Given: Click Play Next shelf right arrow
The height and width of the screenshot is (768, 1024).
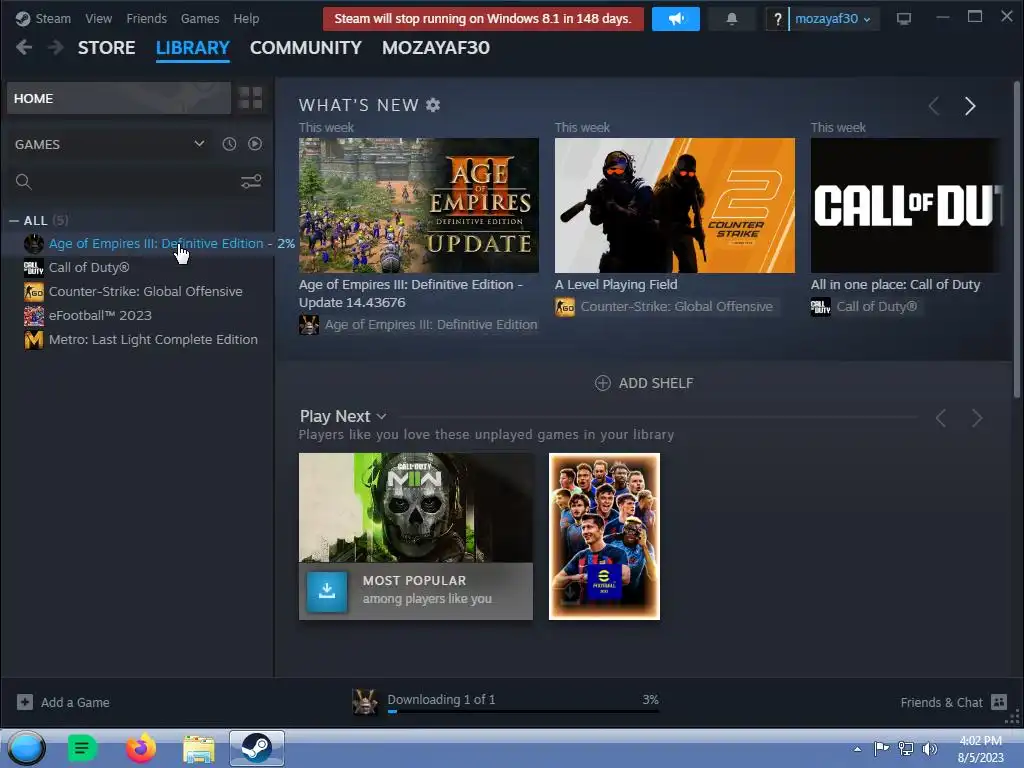Looking at the screenshot, I should point(977,418).
